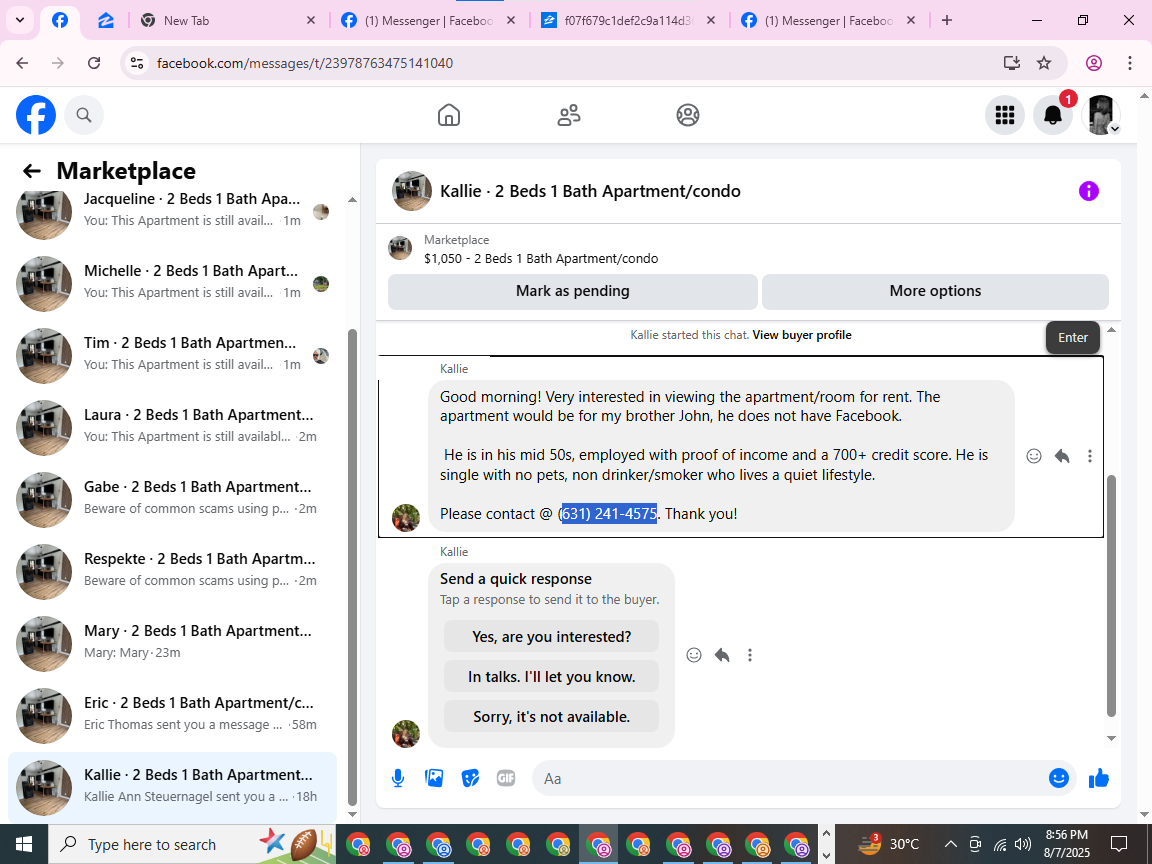
Task: Open more options on Kallie's inquiry message
Action: coord(1090,456)
